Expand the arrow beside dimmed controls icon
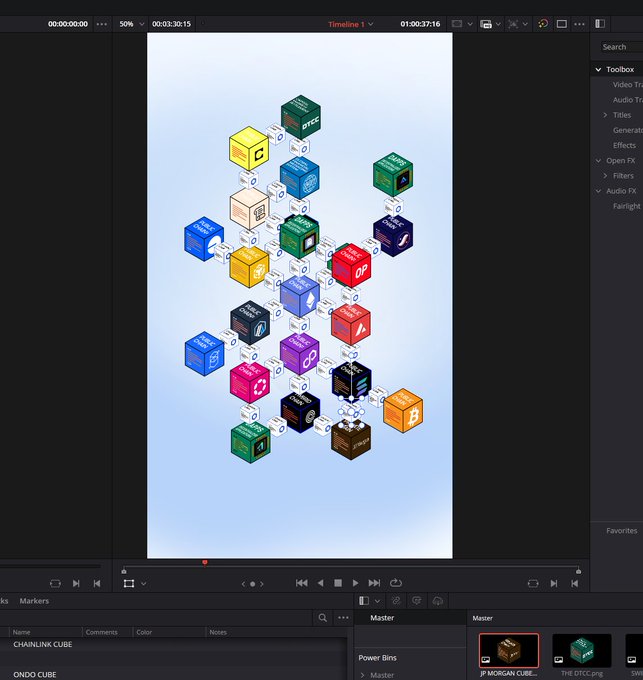 tap(525, 24)
